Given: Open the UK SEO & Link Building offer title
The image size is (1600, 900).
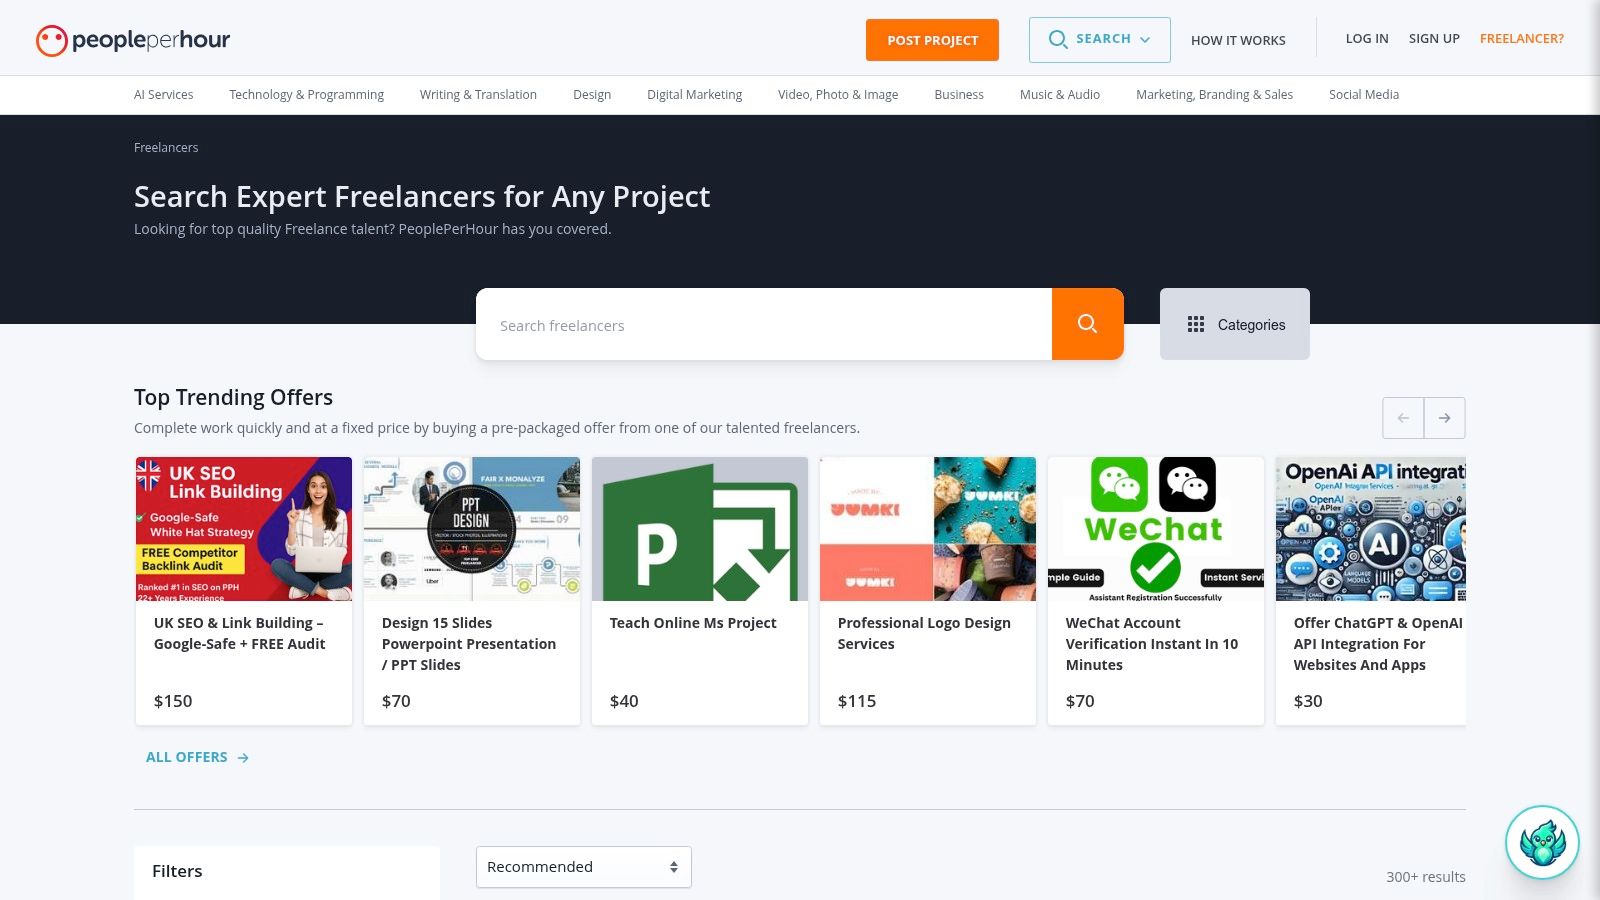Looking at the screenshot, I should 239,633.
